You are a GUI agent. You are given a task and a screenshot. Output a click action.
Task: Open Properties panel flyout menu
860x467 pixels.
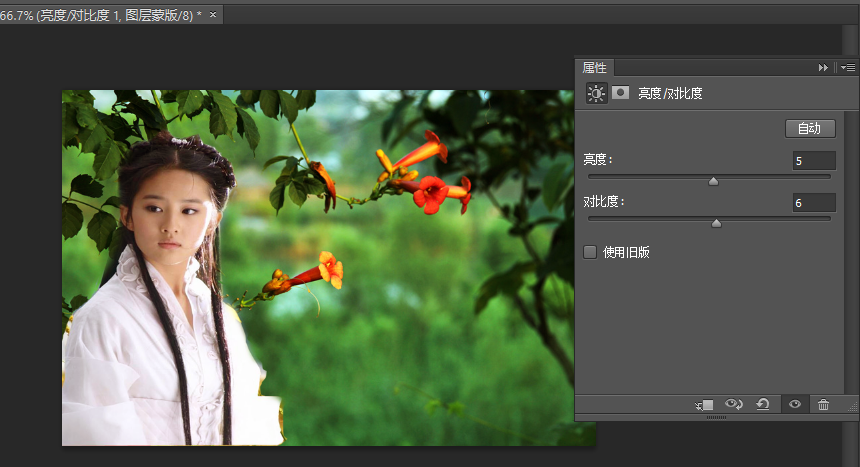coord(848,67)
